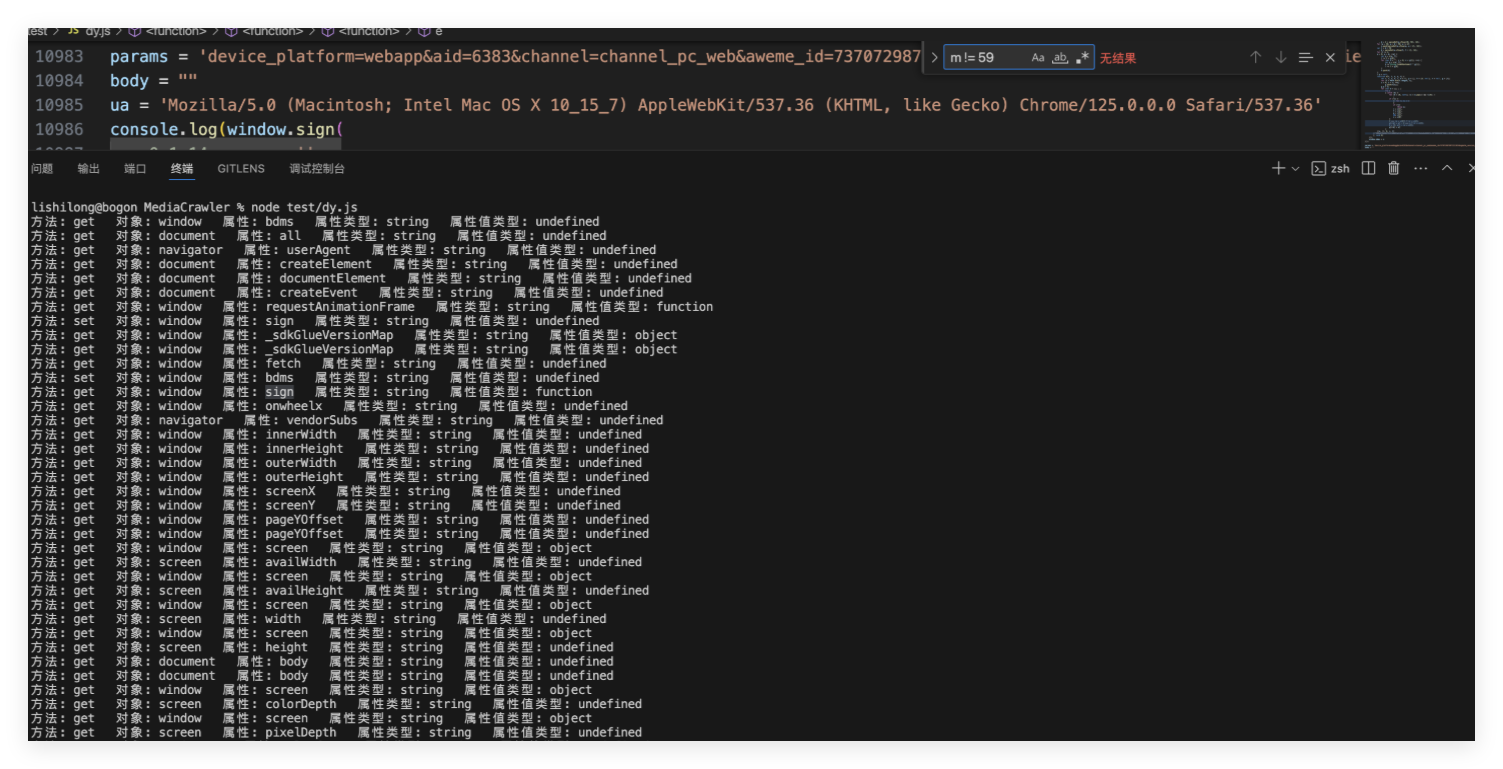The image size is (1503, 769).
Task: Click the 'node test/dy.js' command in terminal
Action: pyautogui.click(x=304, y=207)
